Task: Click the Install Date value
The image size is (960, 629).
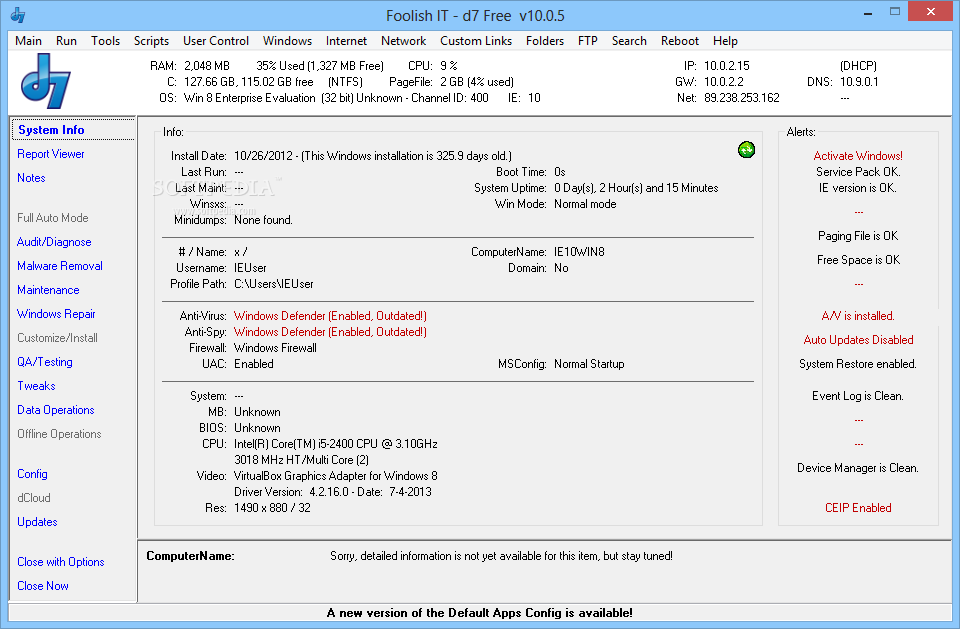Action: [x=373, y=156]
